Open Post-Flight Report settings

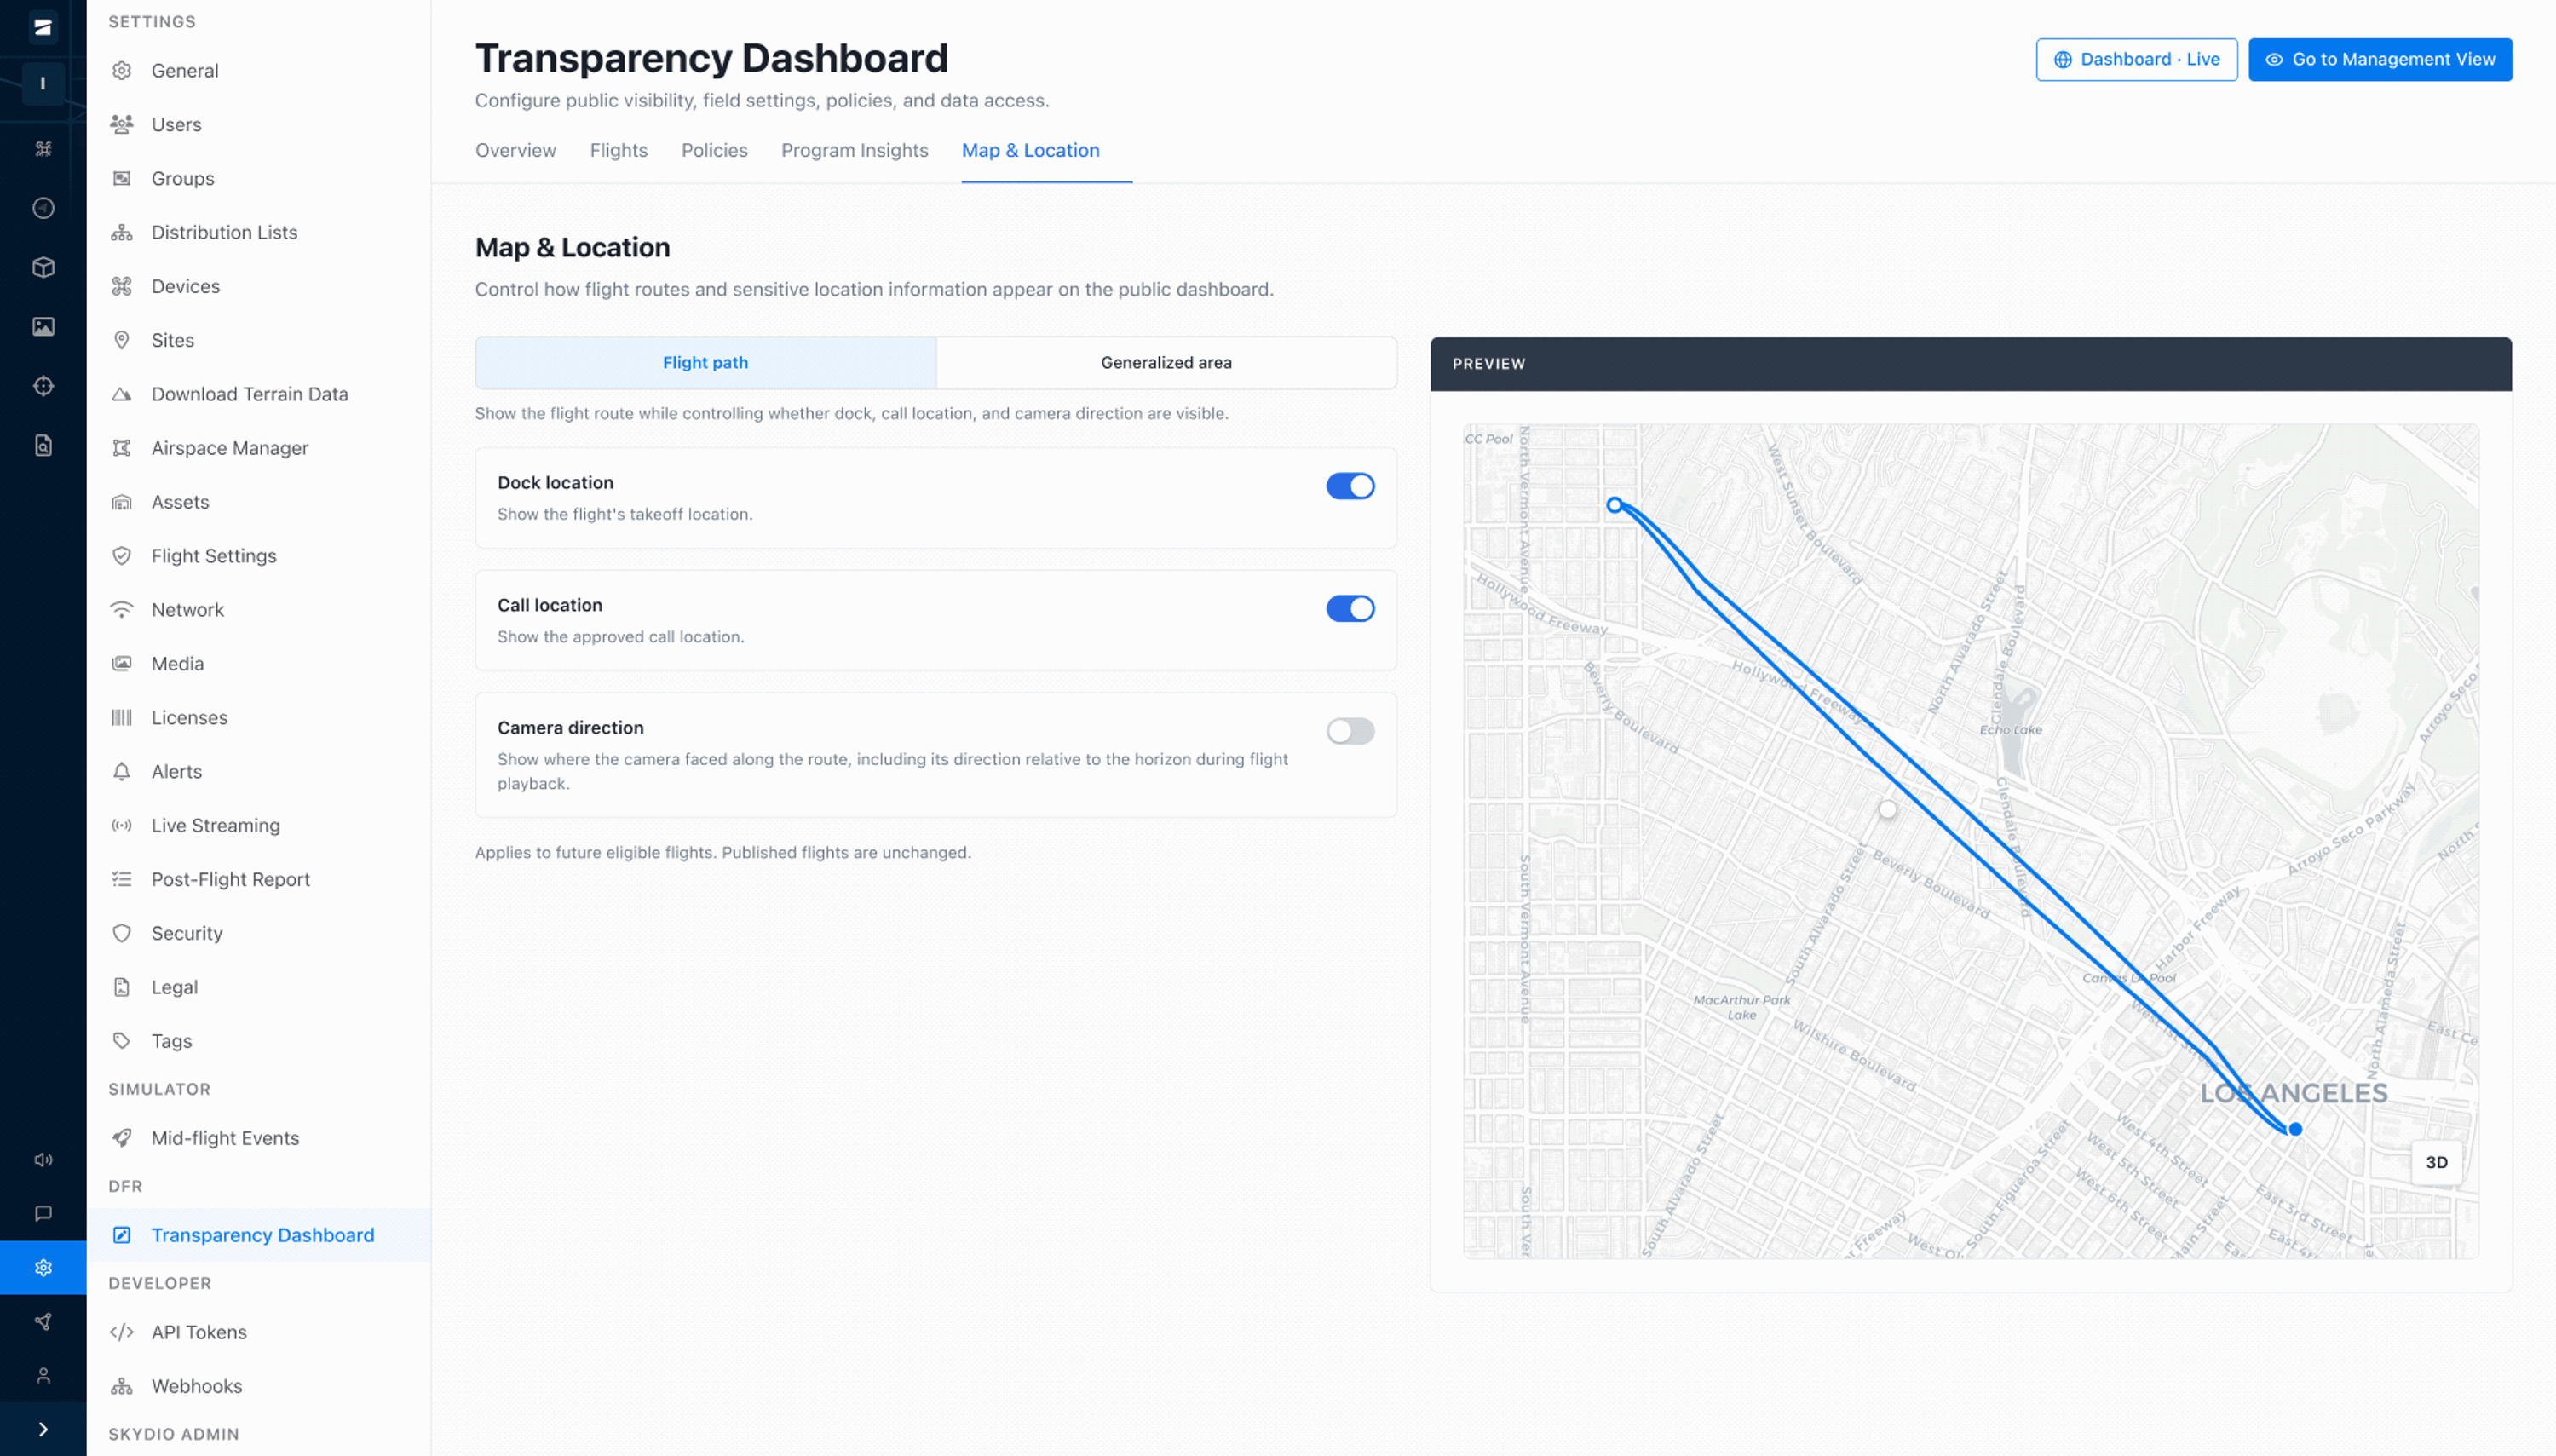pos(259,880)
